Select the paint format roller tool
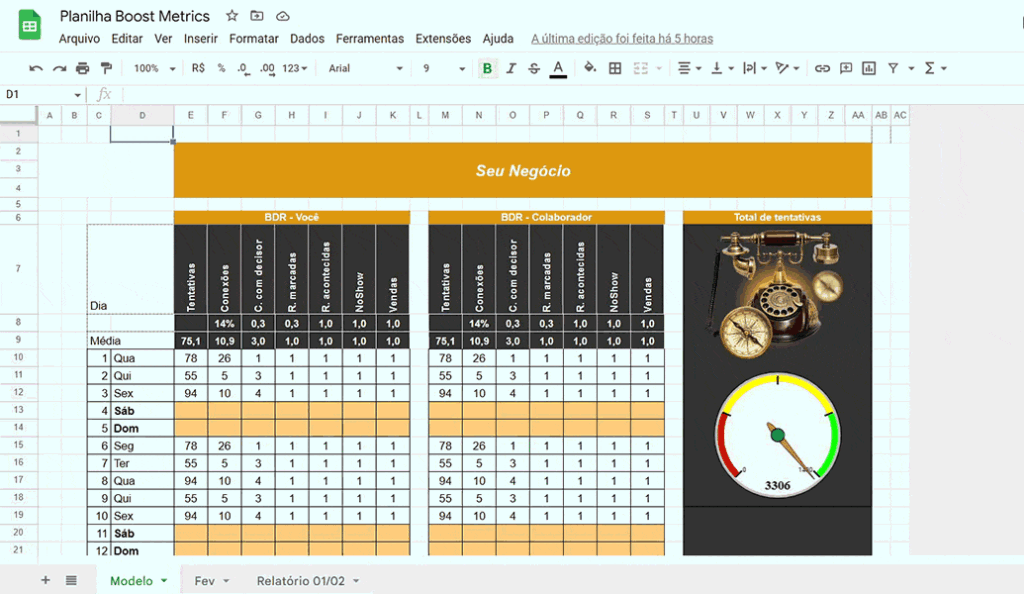 pyautogui.click(x=106, y=68)
